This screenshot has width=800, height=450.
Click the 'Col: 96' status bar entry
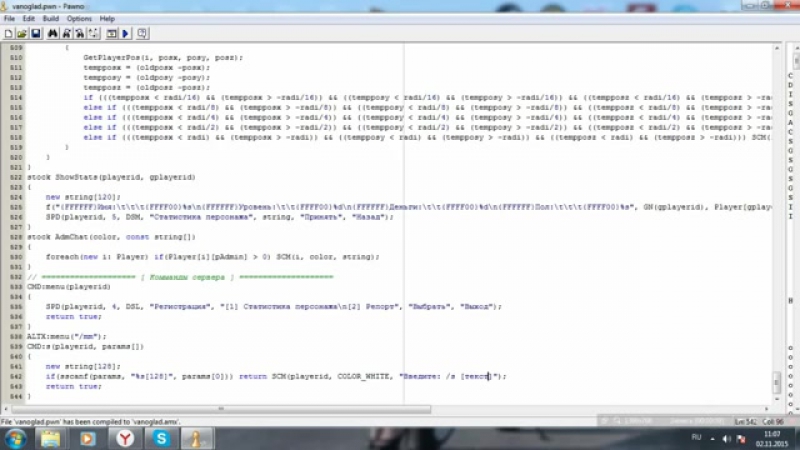(x=773, y=422)
